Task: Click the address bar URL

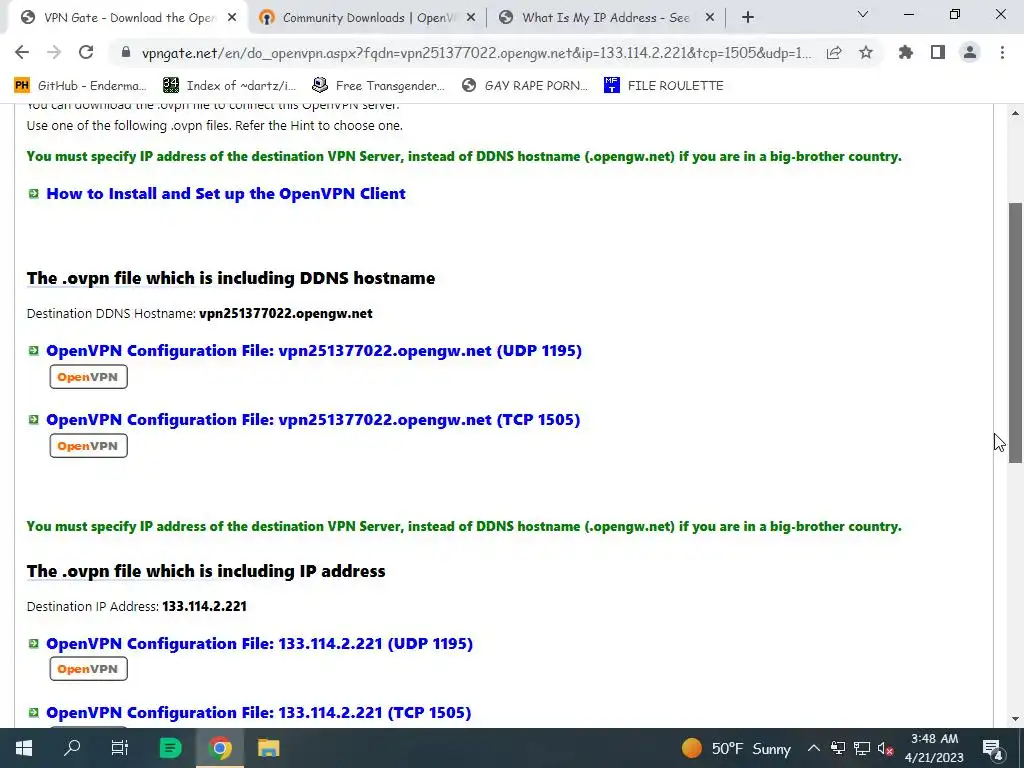Action: coord(477,53)
